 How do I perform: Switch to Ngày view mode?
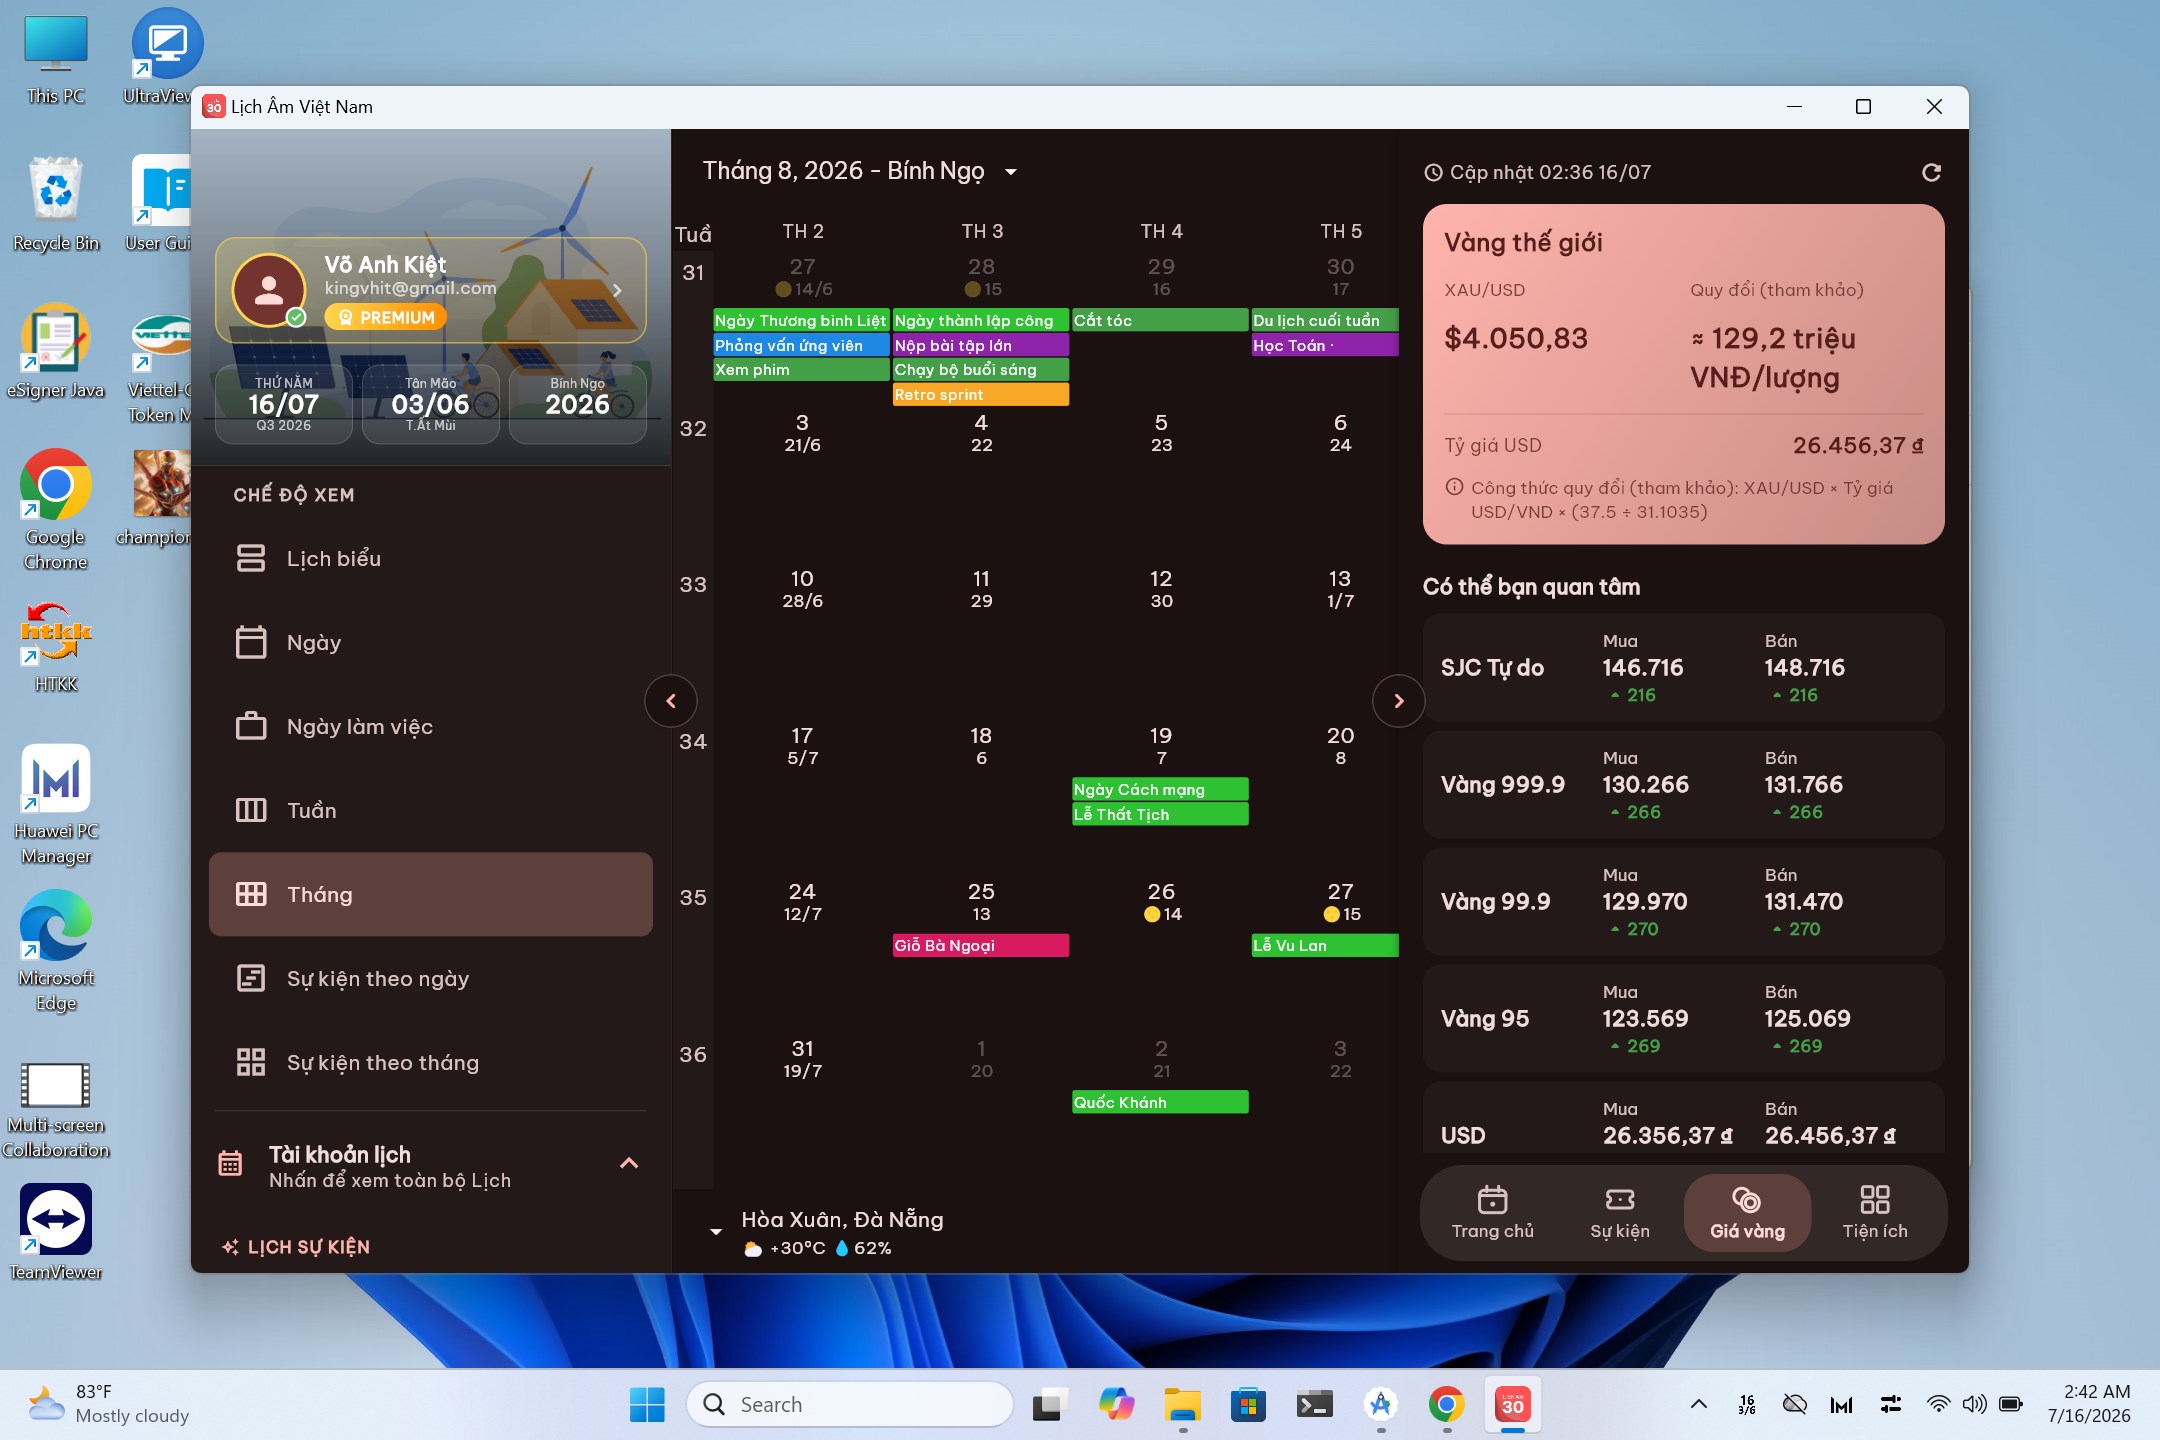click(x=430, y=642)
